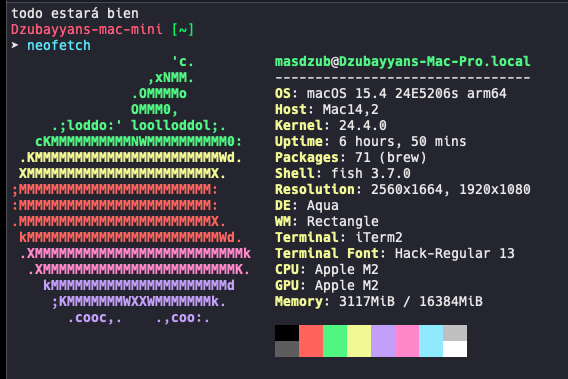Click the 'neofetch' command text
The height and width of the screenshot is (379, 568).
click(x=59, y=45)
